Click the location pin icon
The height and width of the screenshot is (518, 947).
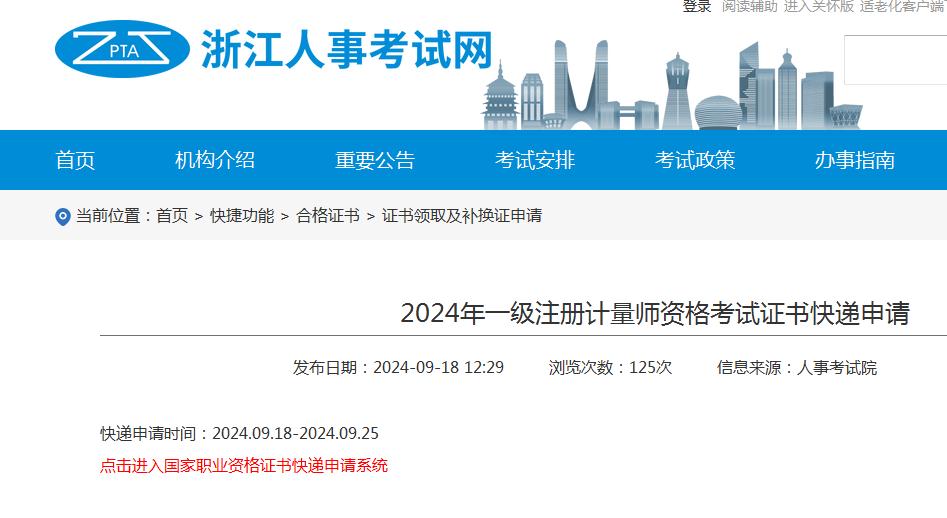tap(62, 217)
